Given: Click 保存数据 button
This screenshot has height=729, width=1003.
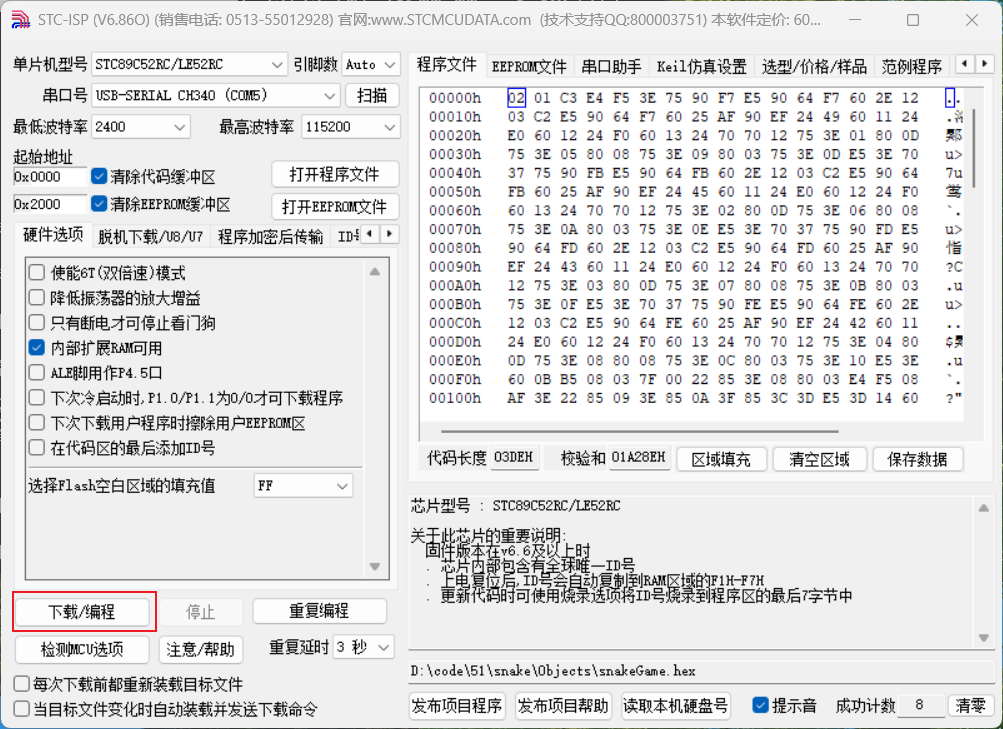Looking at the screenshot, I should 917,459.
